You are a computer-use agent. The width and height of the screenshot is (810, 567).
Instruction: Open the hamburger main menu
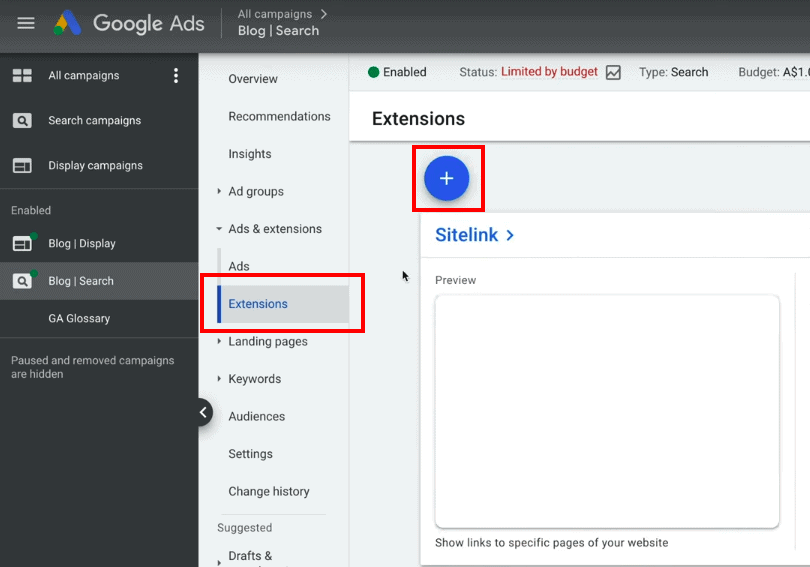point(26,23)
